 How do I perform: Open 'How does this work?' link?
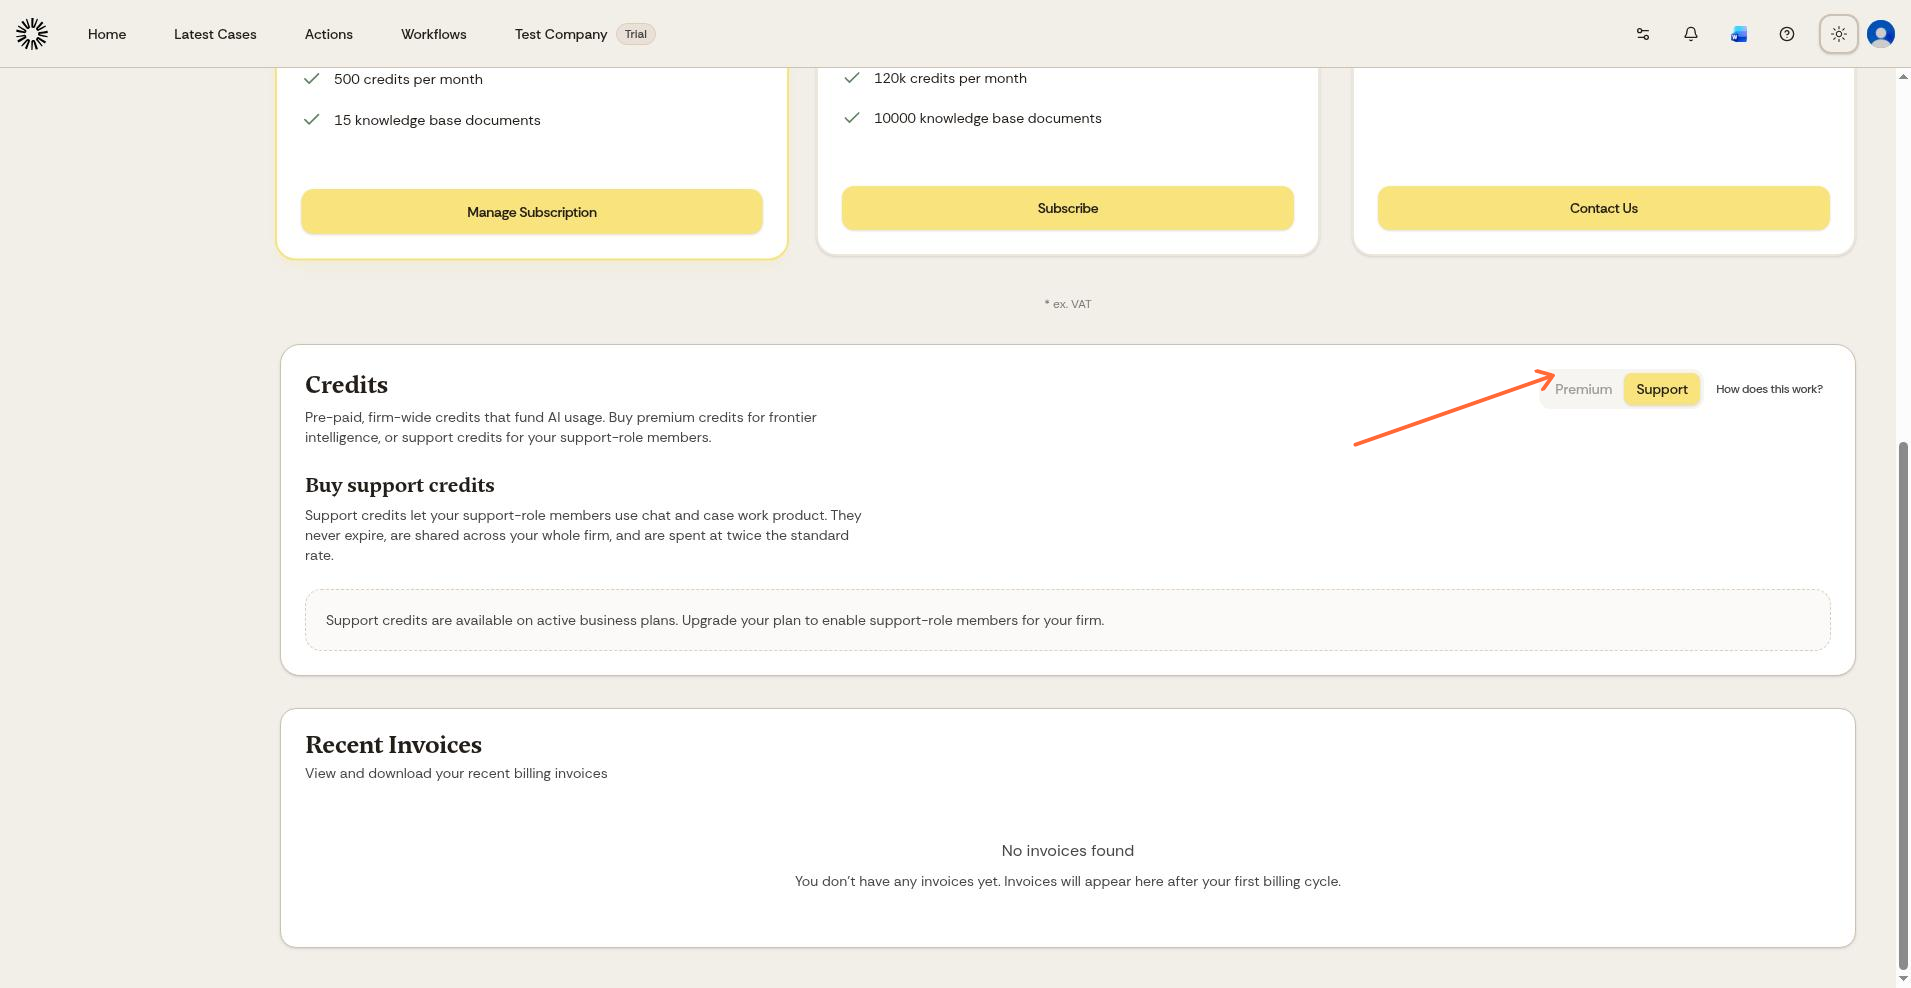tap(1769, 389)
